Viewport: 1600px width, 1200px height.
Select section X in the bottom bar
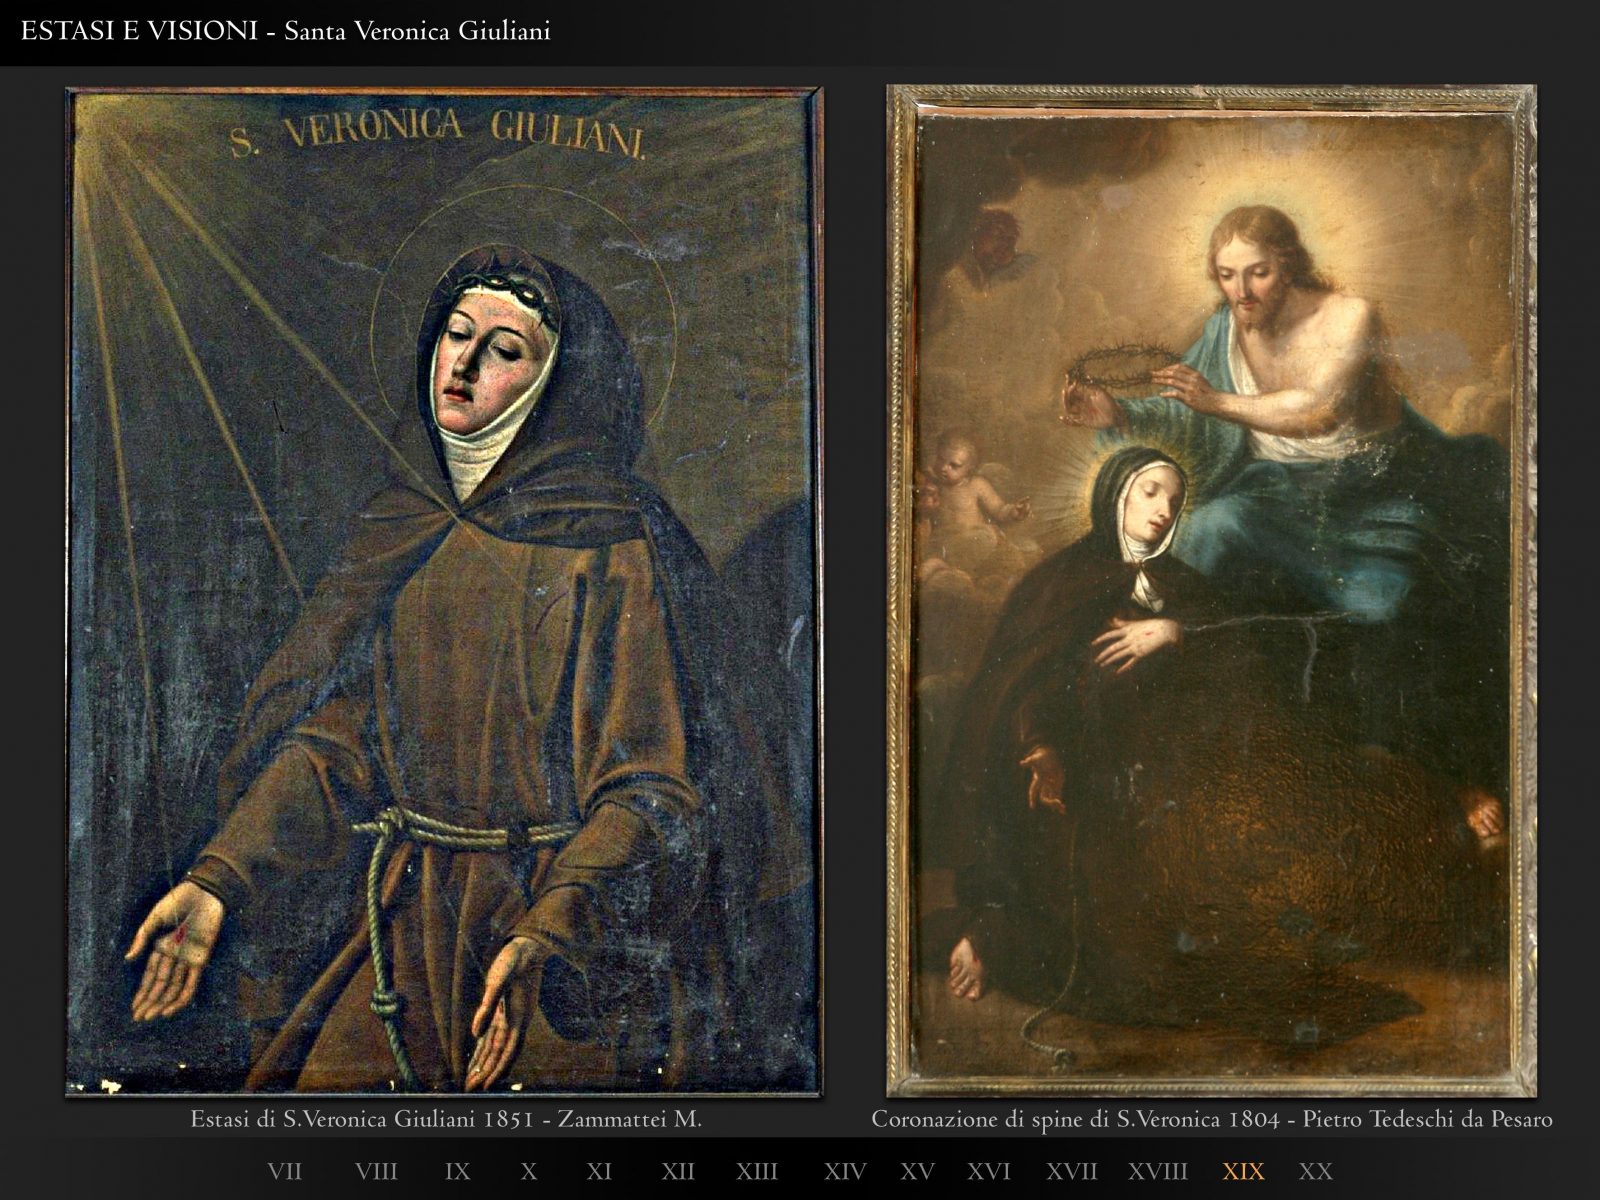point(529,1171)
